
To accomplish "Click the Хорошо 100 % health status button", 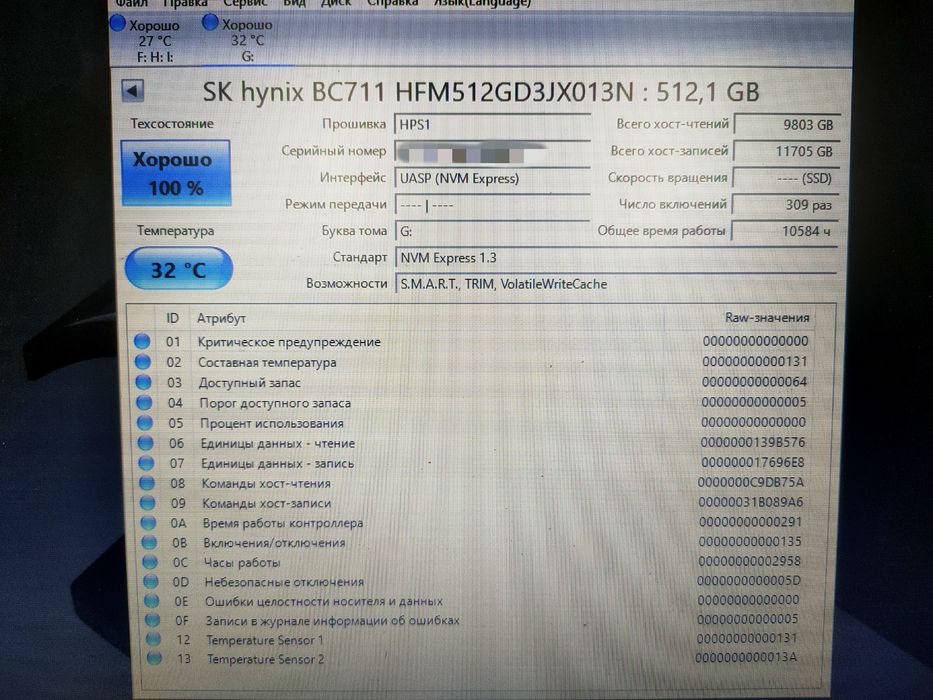I will pyautogui.click(x=176, y=173).
